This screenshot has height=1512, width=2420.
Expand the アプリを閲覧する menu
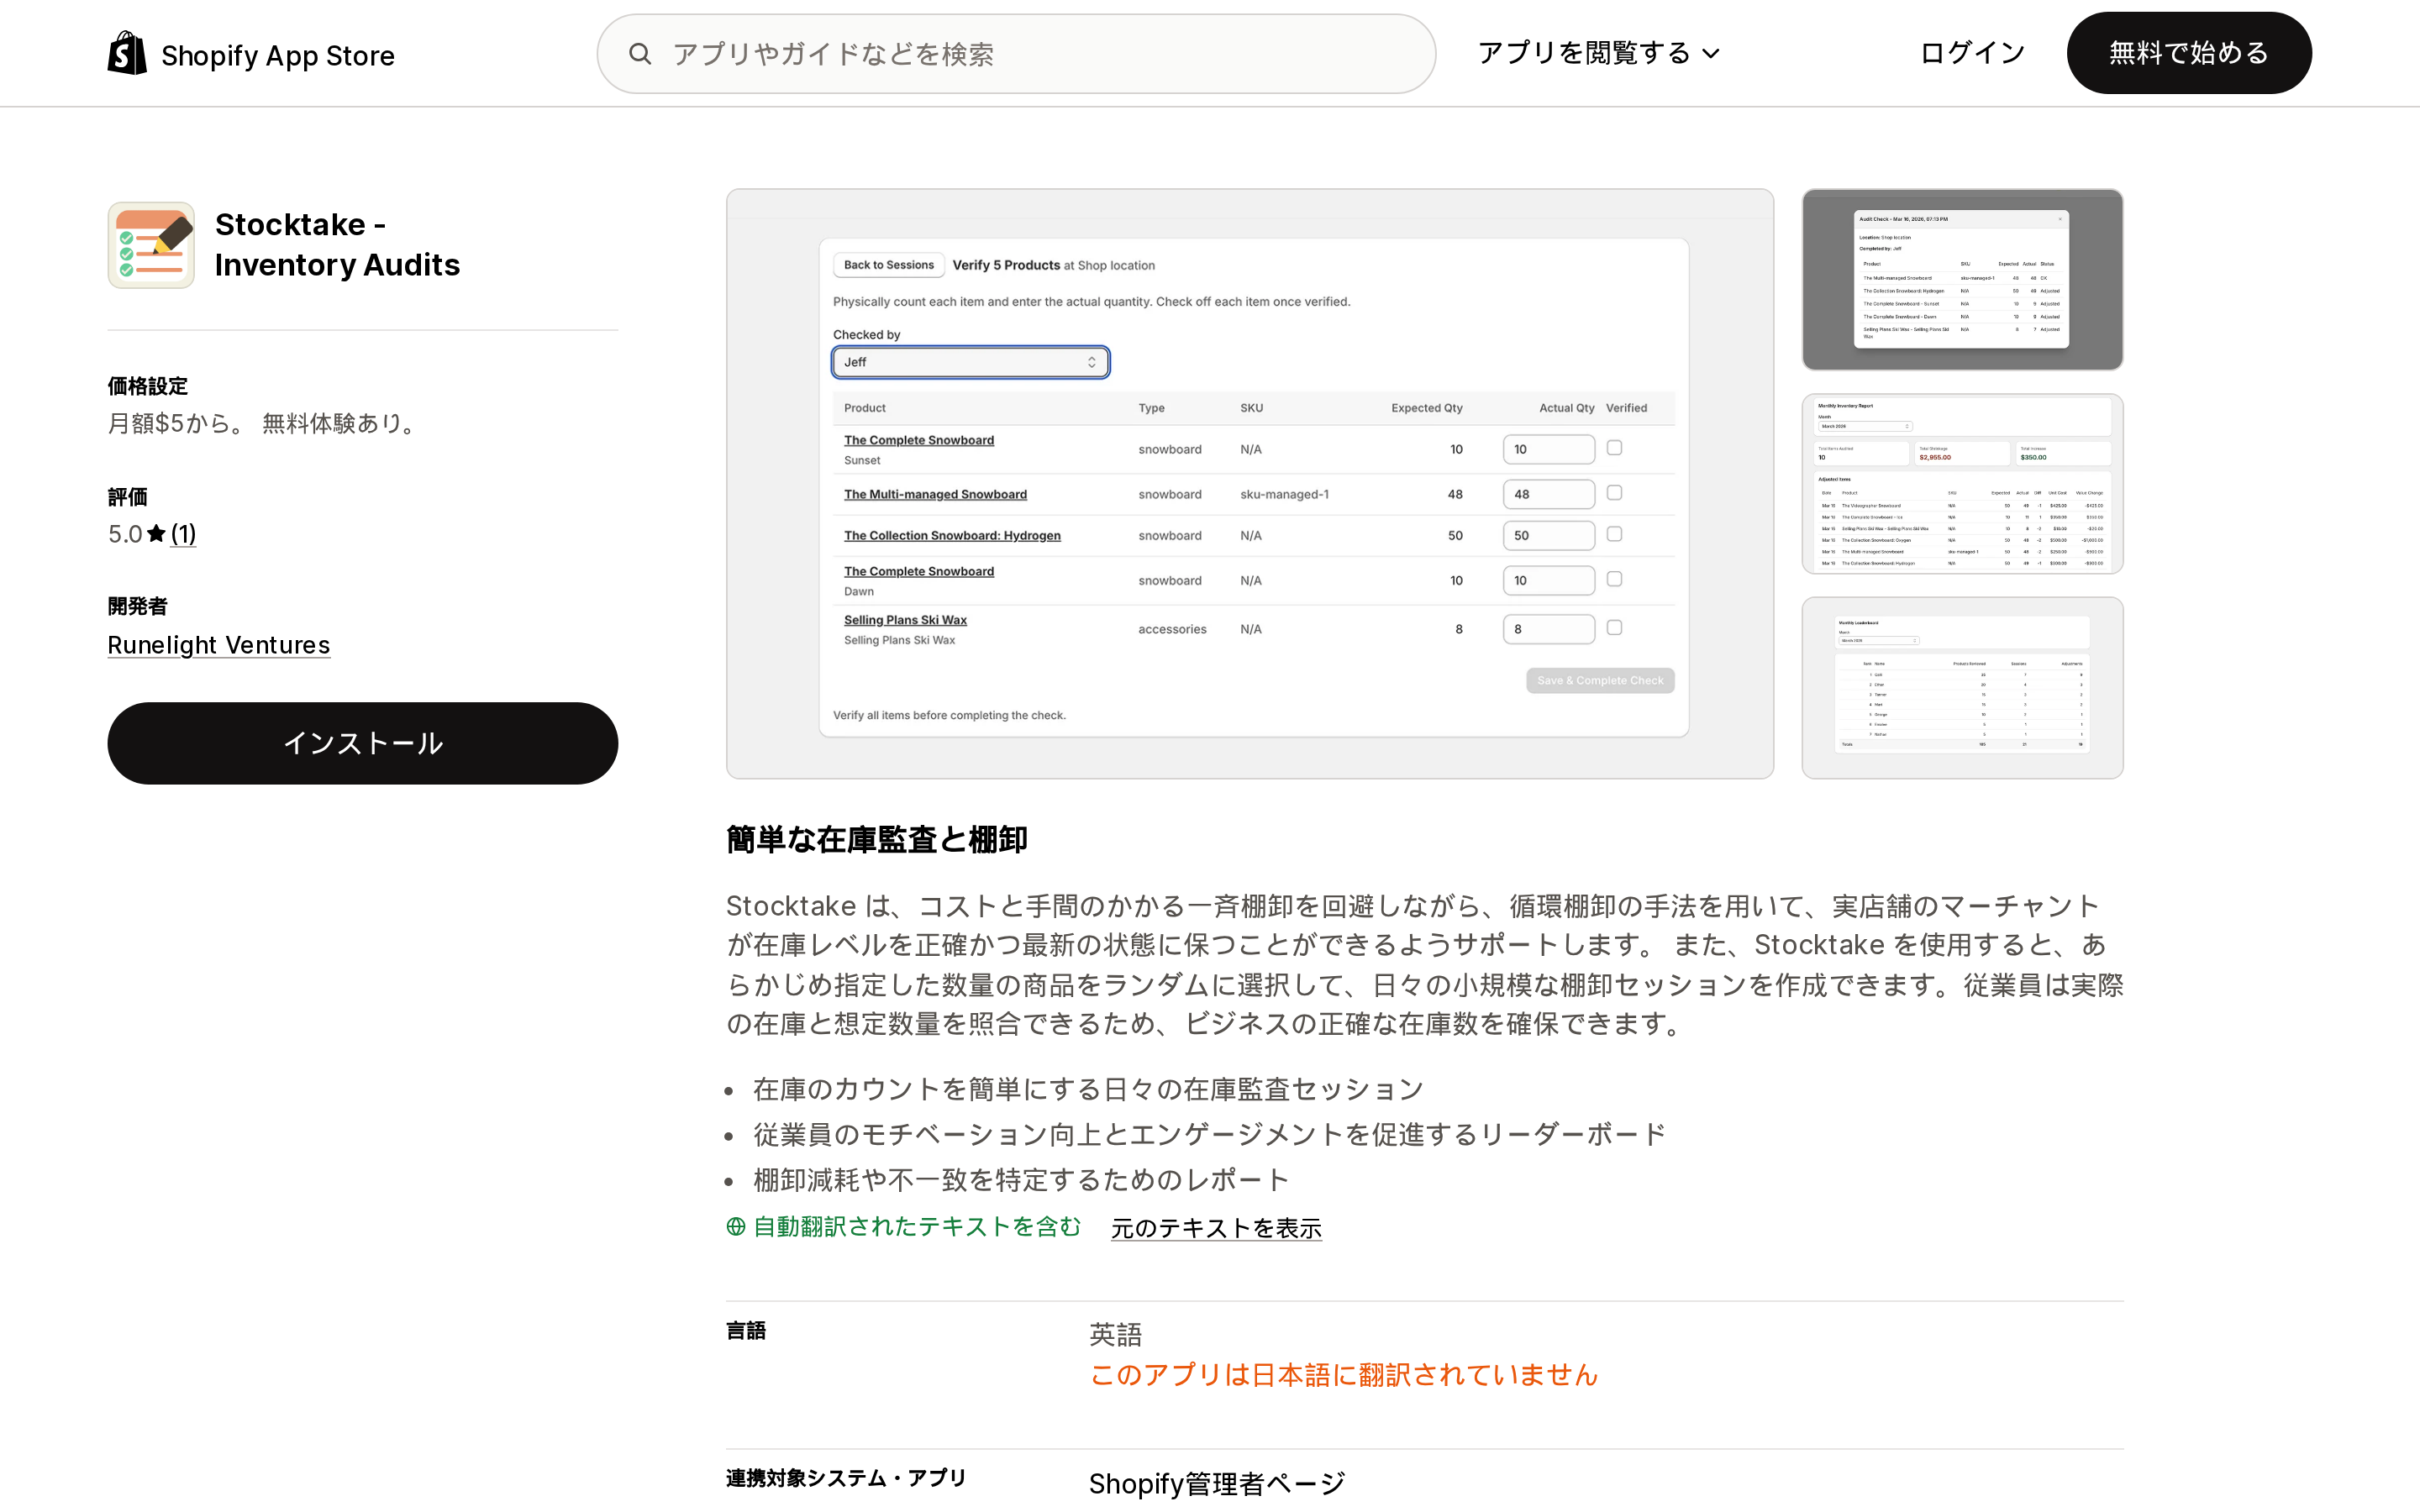pos(1598,53)
